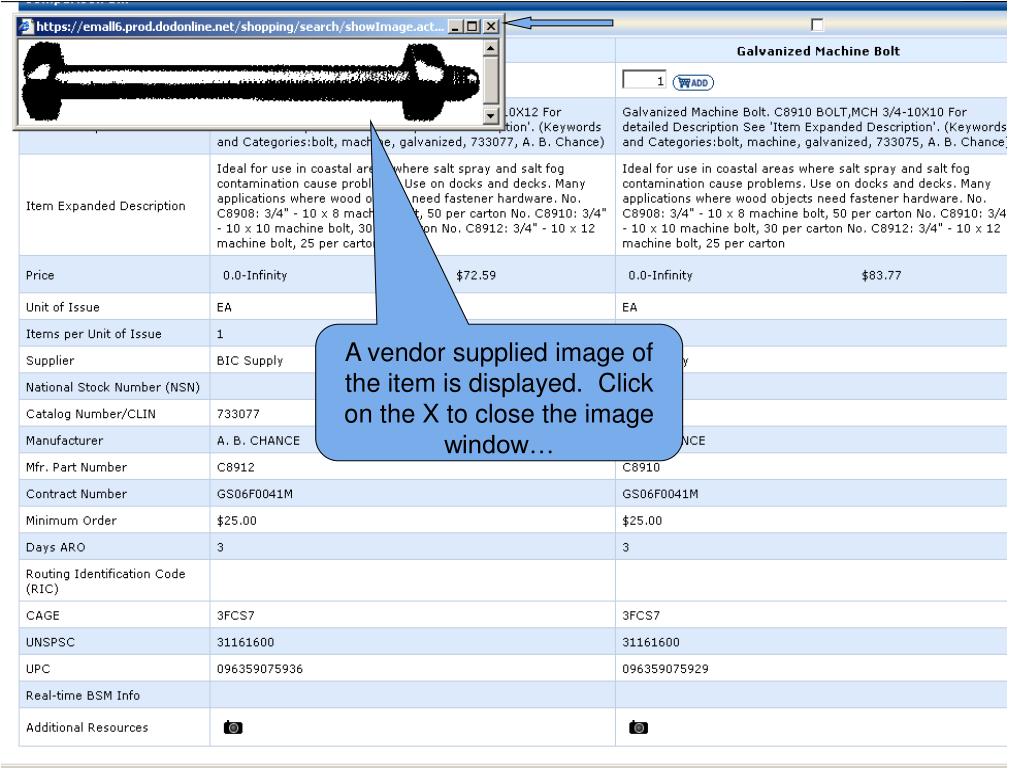Click the Item Expanded Description label
Image resolution: width=1024 pixels, height=768 pixels.
106,205
